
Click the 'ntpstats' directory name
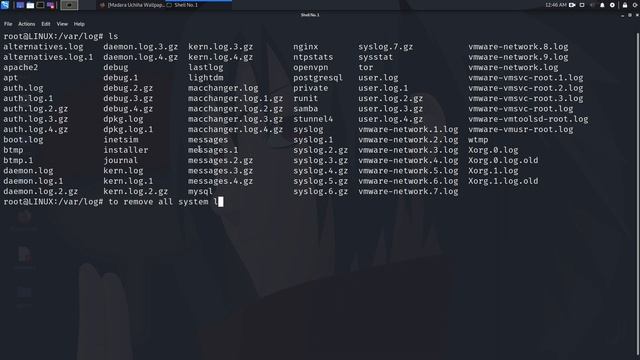click(313, 57)
